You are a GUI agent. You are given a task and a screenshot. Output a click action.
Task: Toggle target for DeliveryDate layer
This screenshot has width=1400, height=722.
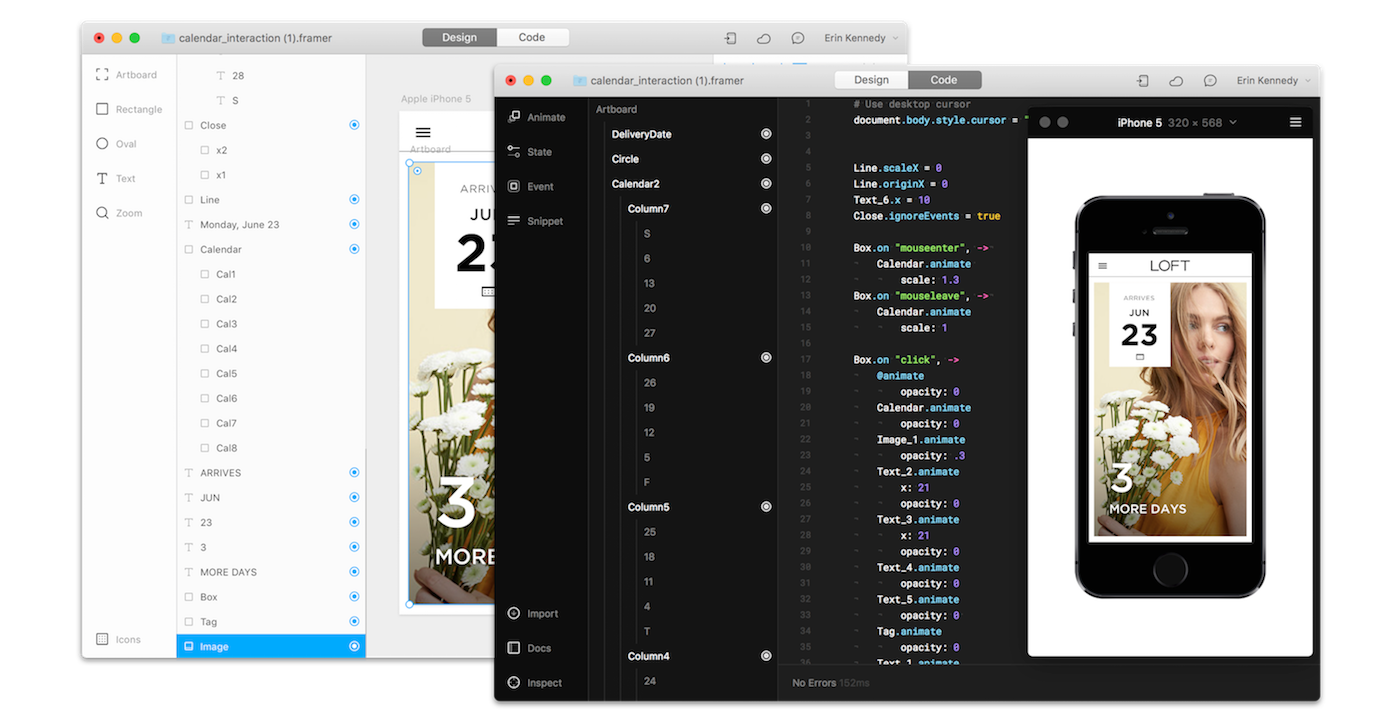point(766,134)
